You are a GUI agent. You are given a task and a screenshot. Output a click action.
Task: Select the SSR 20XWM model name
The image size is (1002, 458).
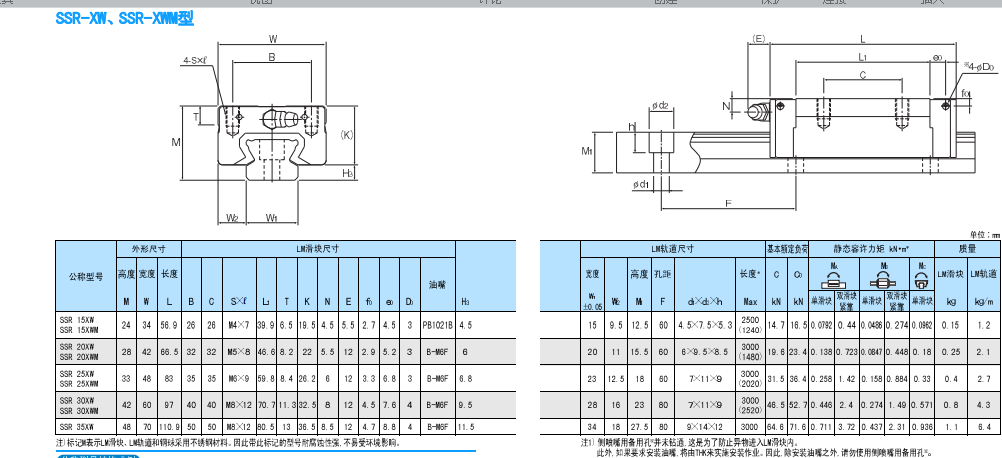tap(79, 356)
